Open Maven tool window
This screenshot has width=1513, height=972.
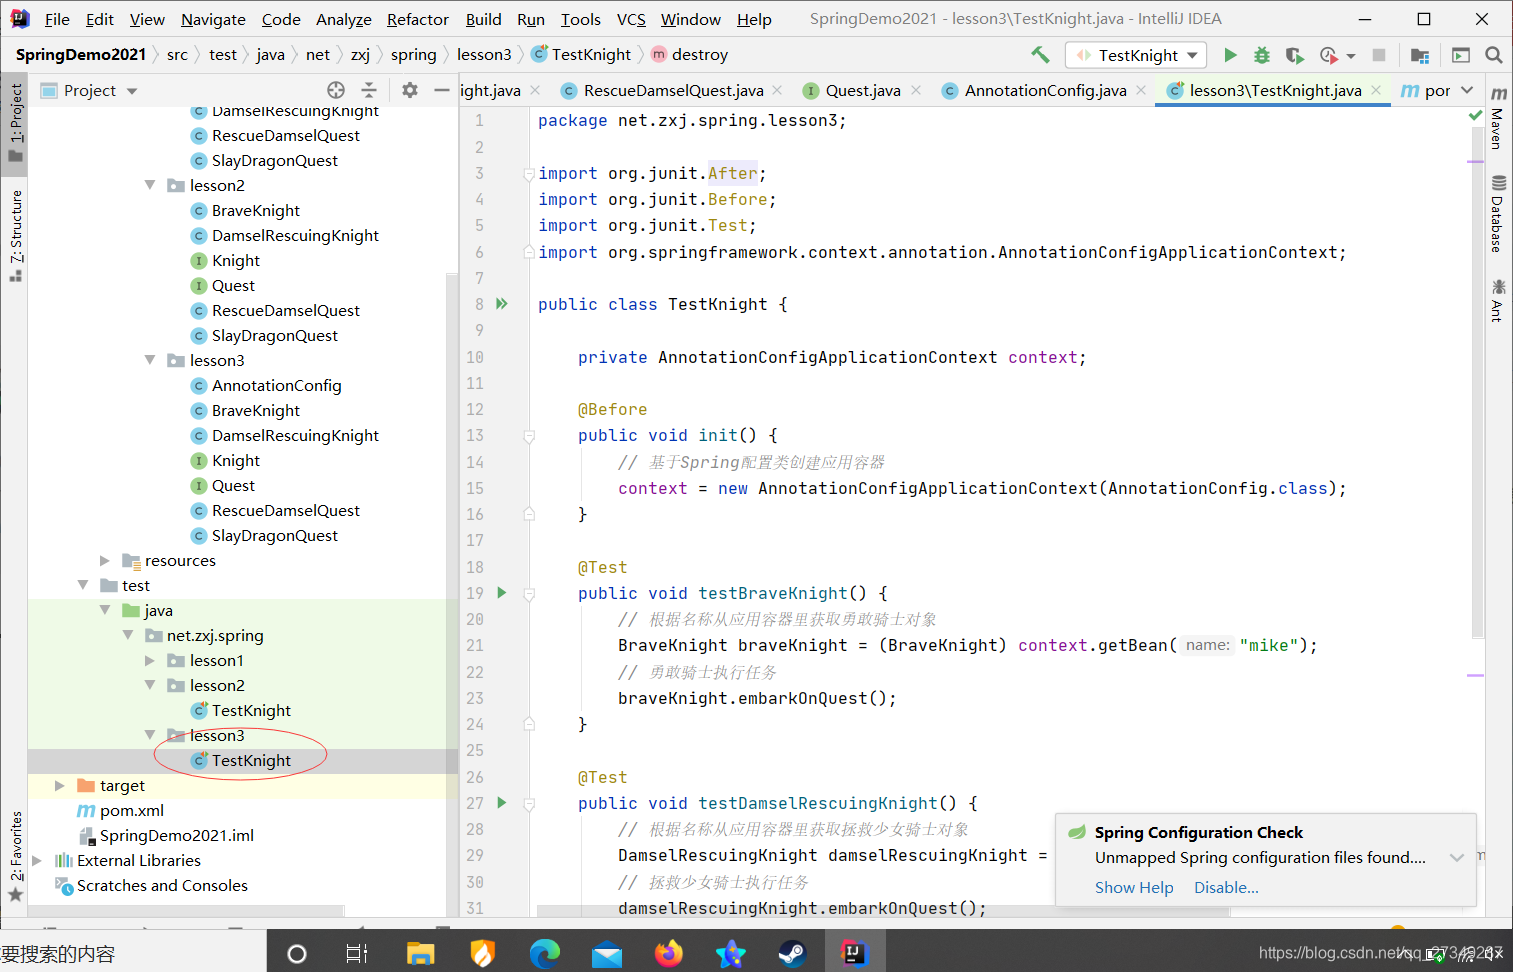click(1498, 118)
